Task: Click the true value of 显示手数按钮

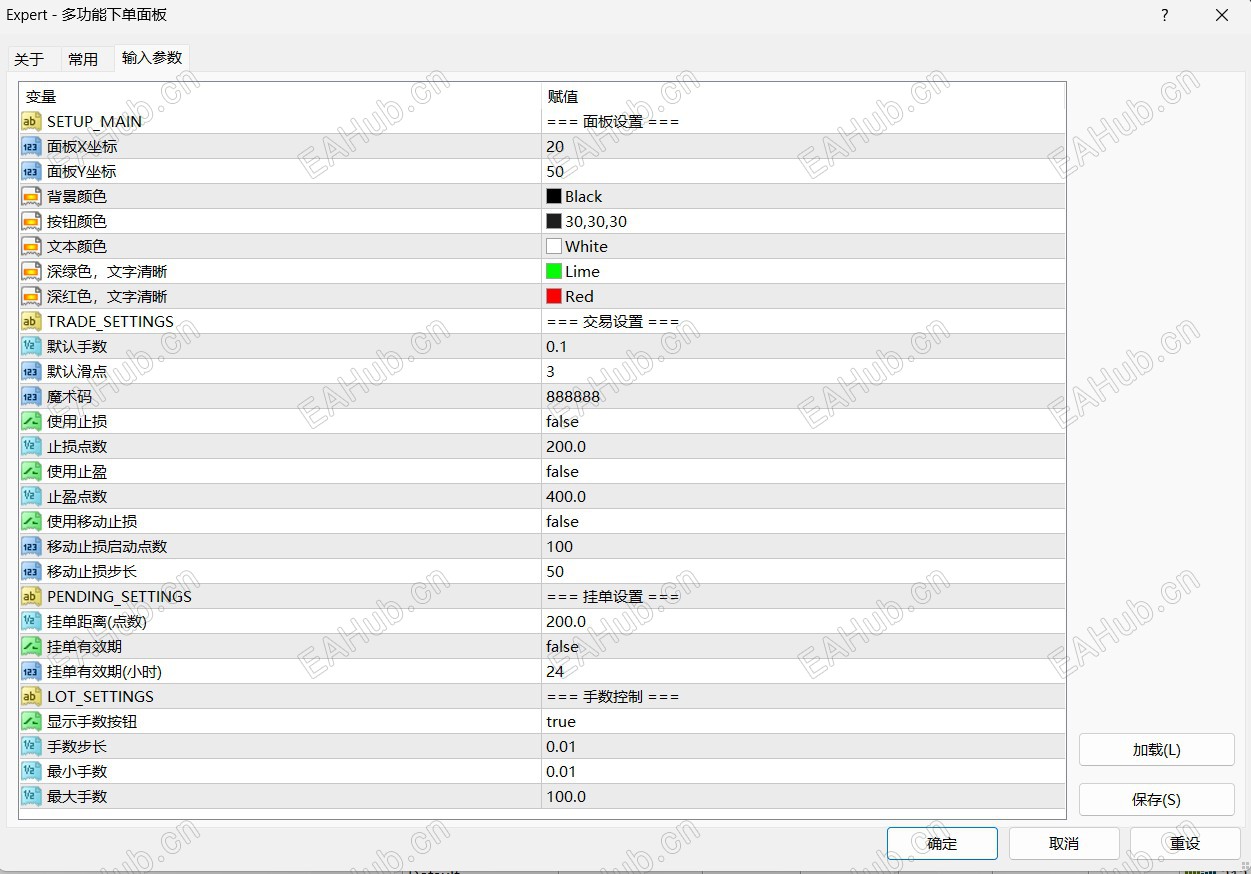Action: (561, 721)
